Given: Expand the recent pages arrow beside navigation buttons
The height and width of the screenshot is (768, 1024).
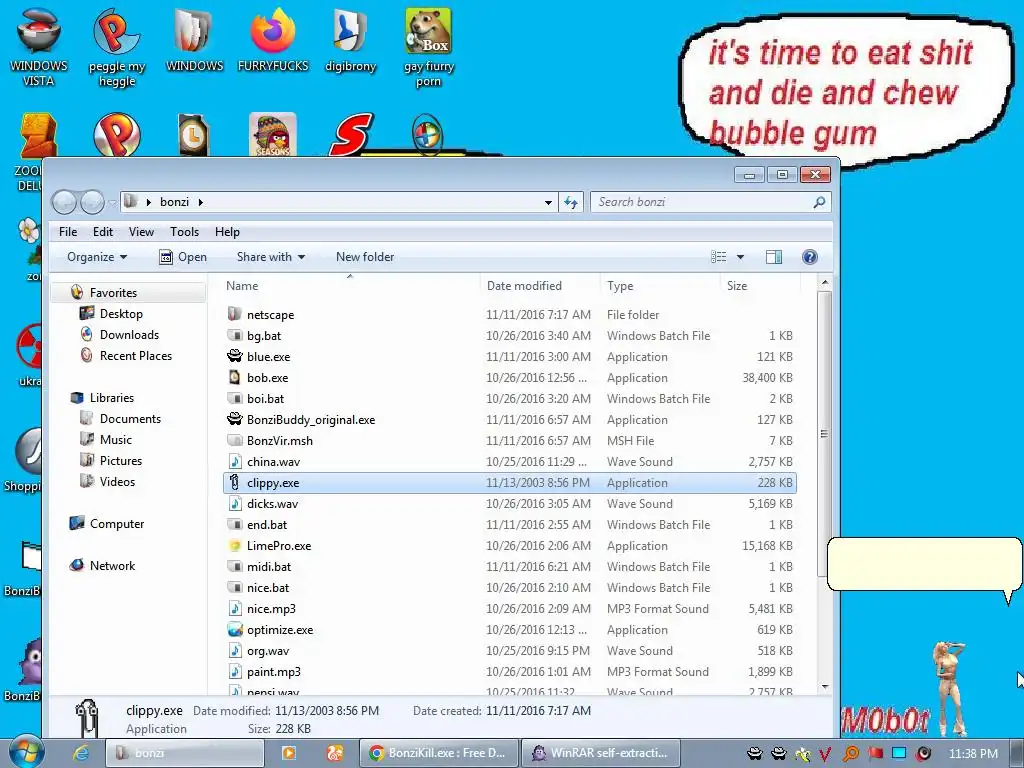Looking at the screenshot, I should coord(112,203).
